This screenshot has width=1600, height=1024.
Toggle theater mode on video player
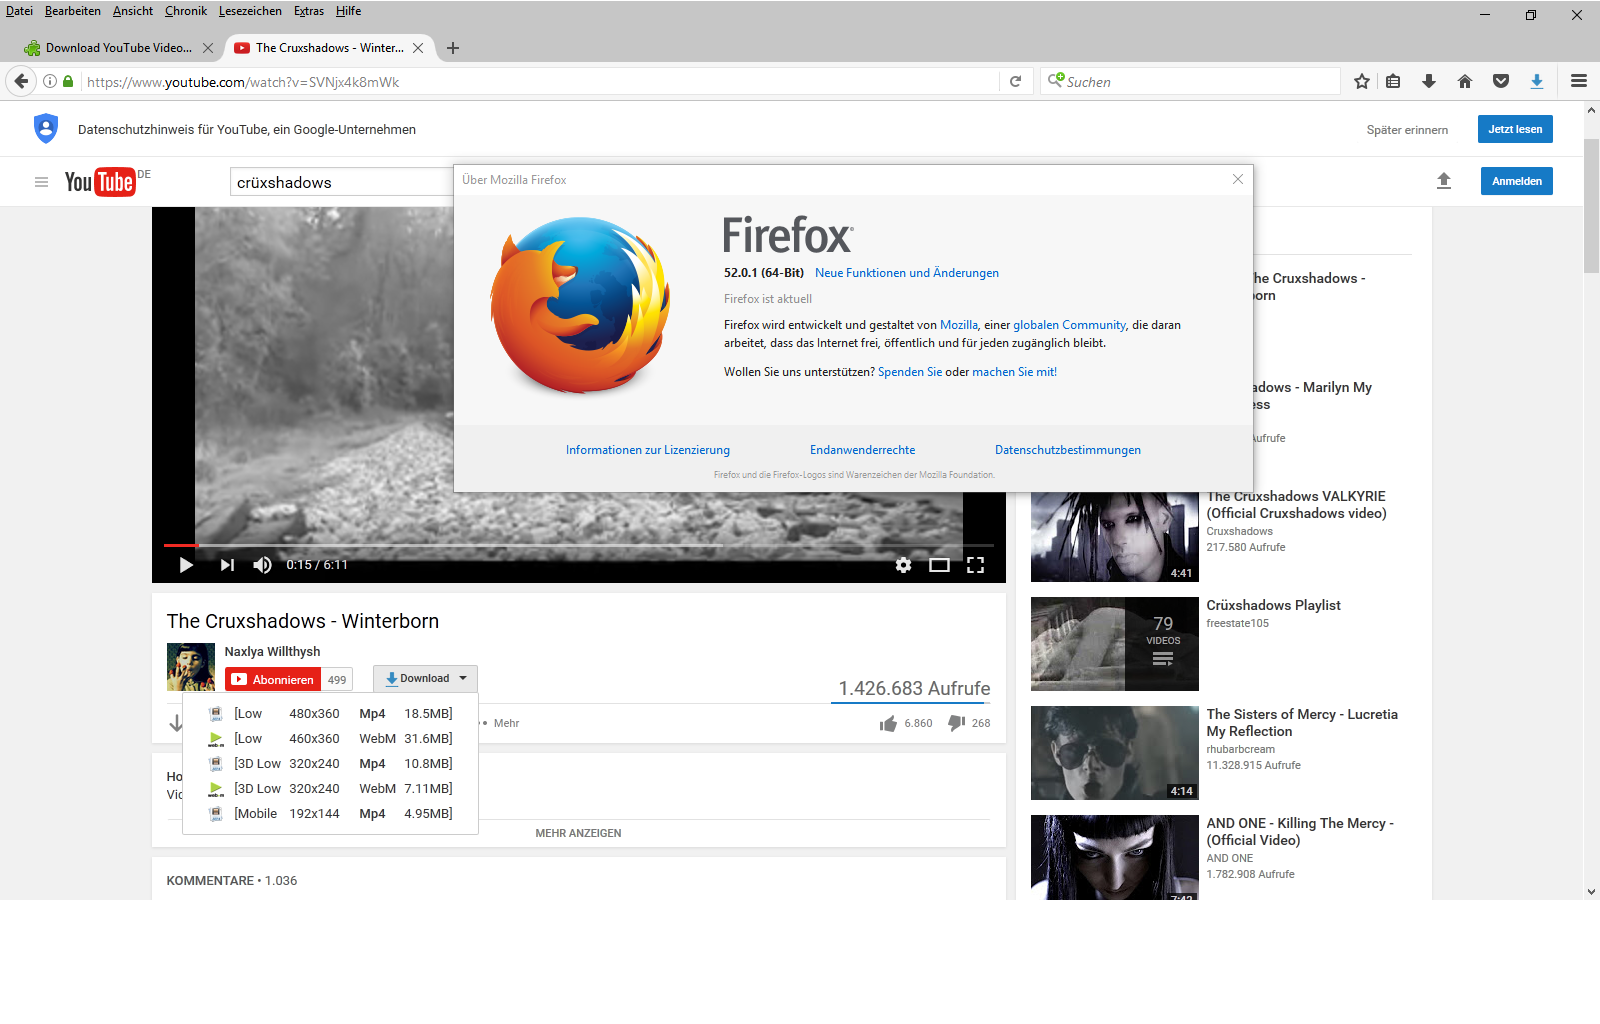(939, 565)
